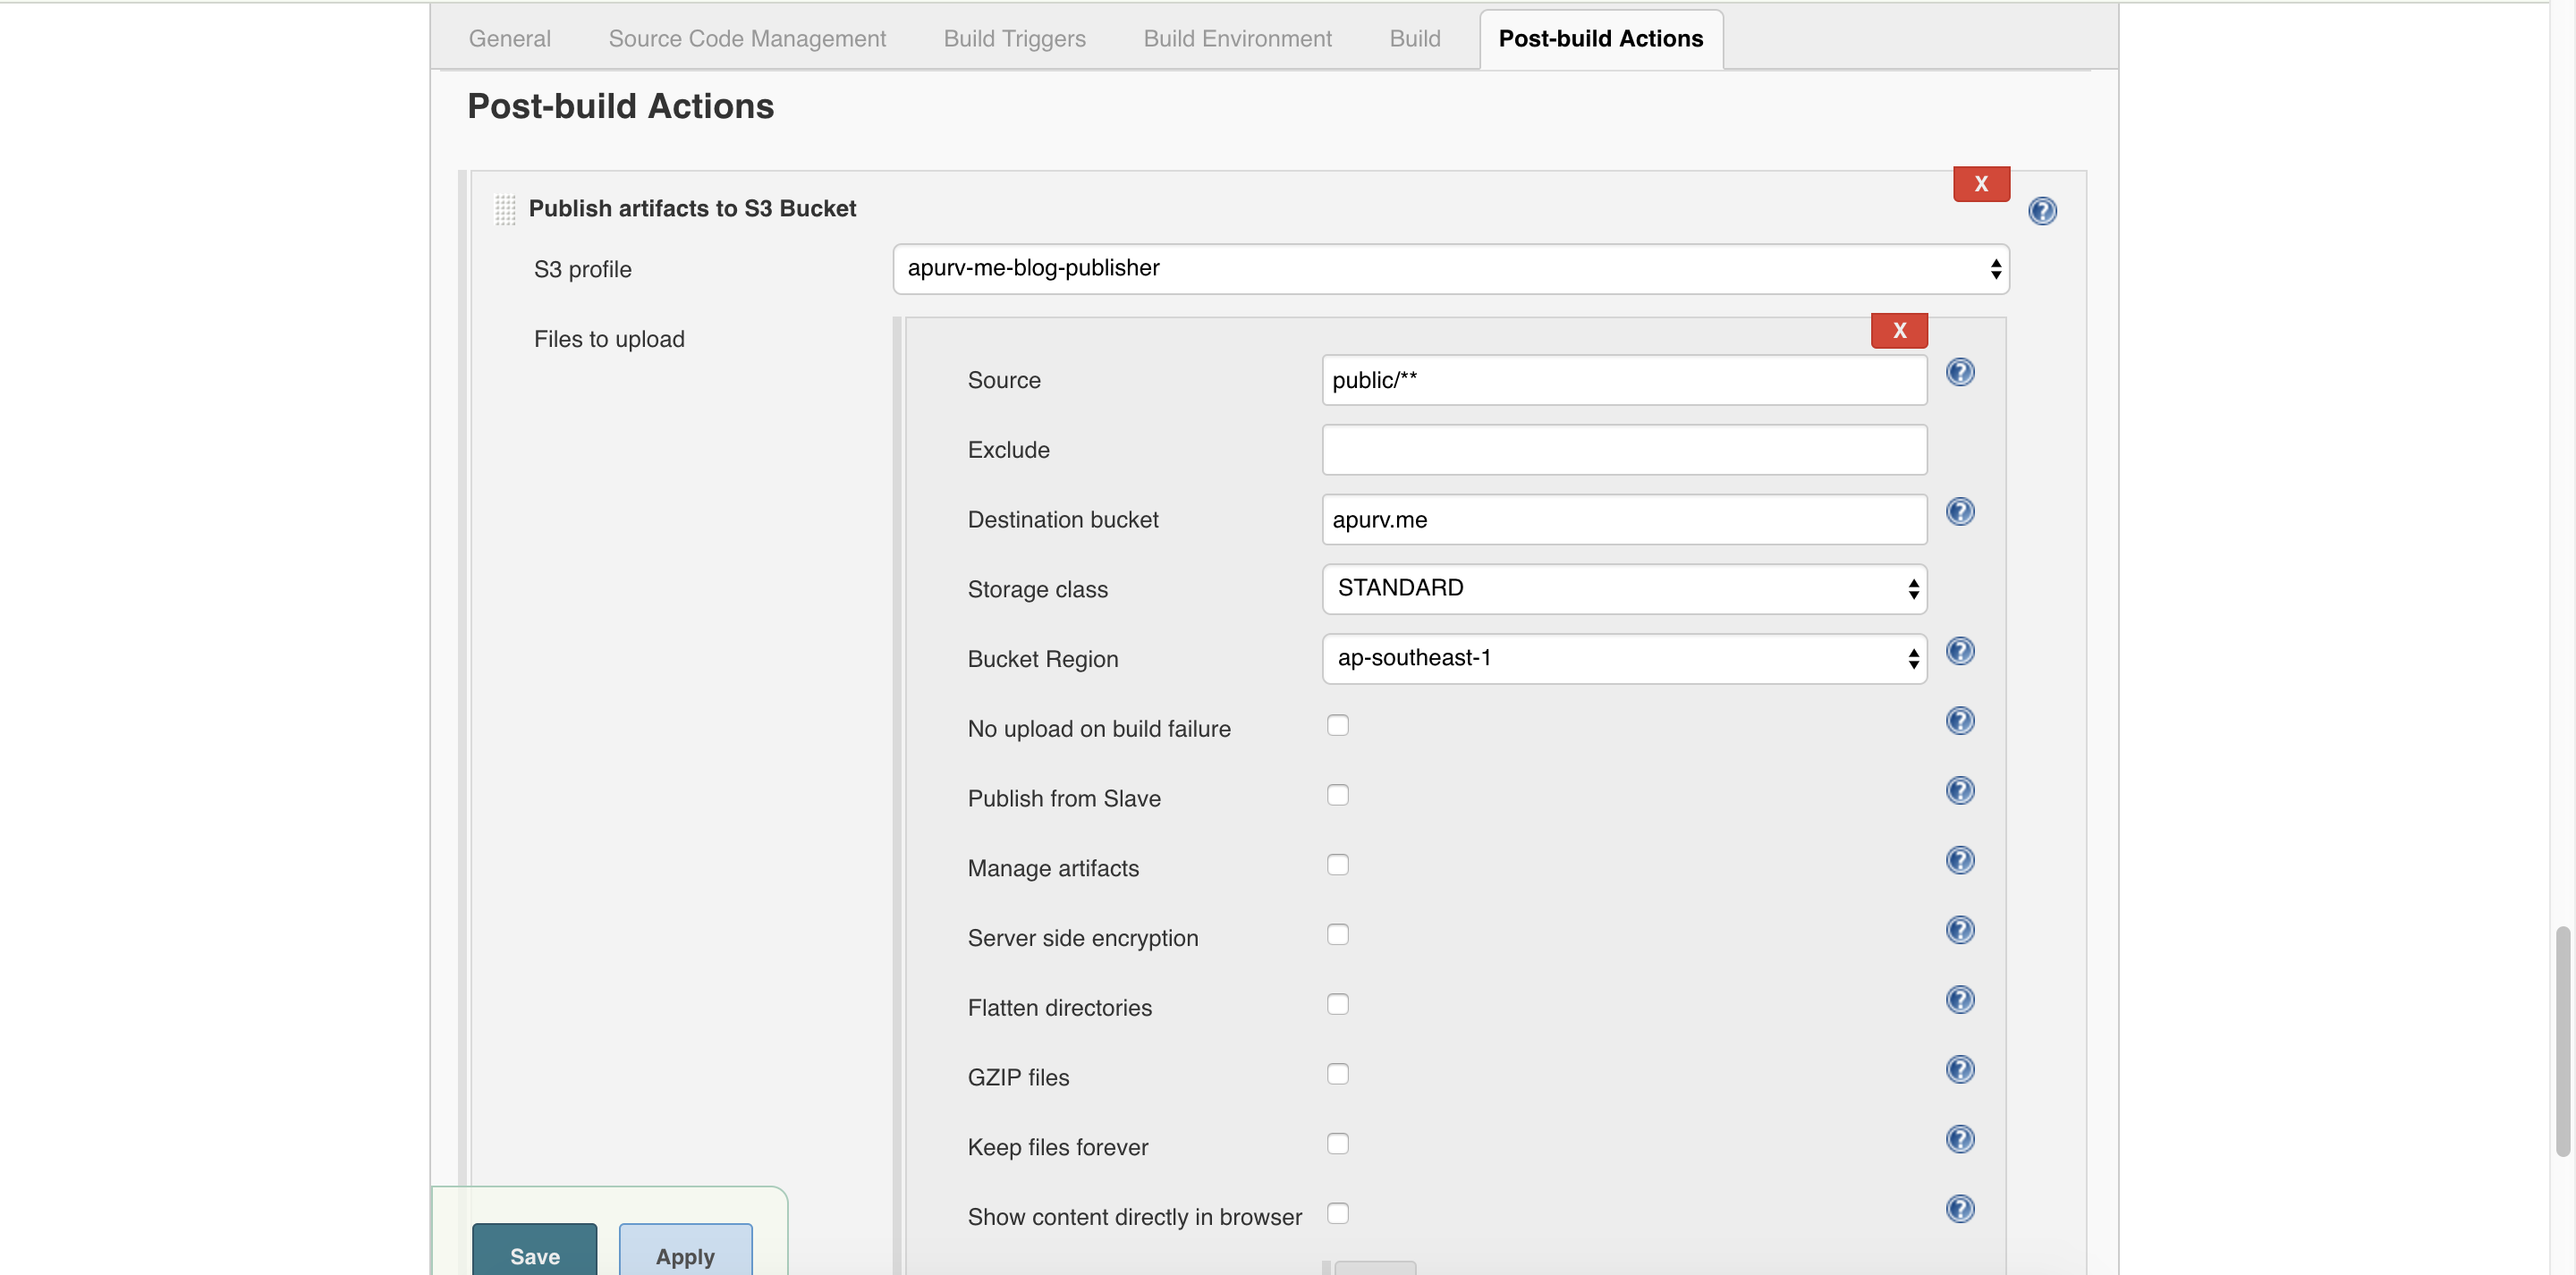Check the Server side encryption box
Screen dimensions: 2576x1275
click(x=1337, y=935)
